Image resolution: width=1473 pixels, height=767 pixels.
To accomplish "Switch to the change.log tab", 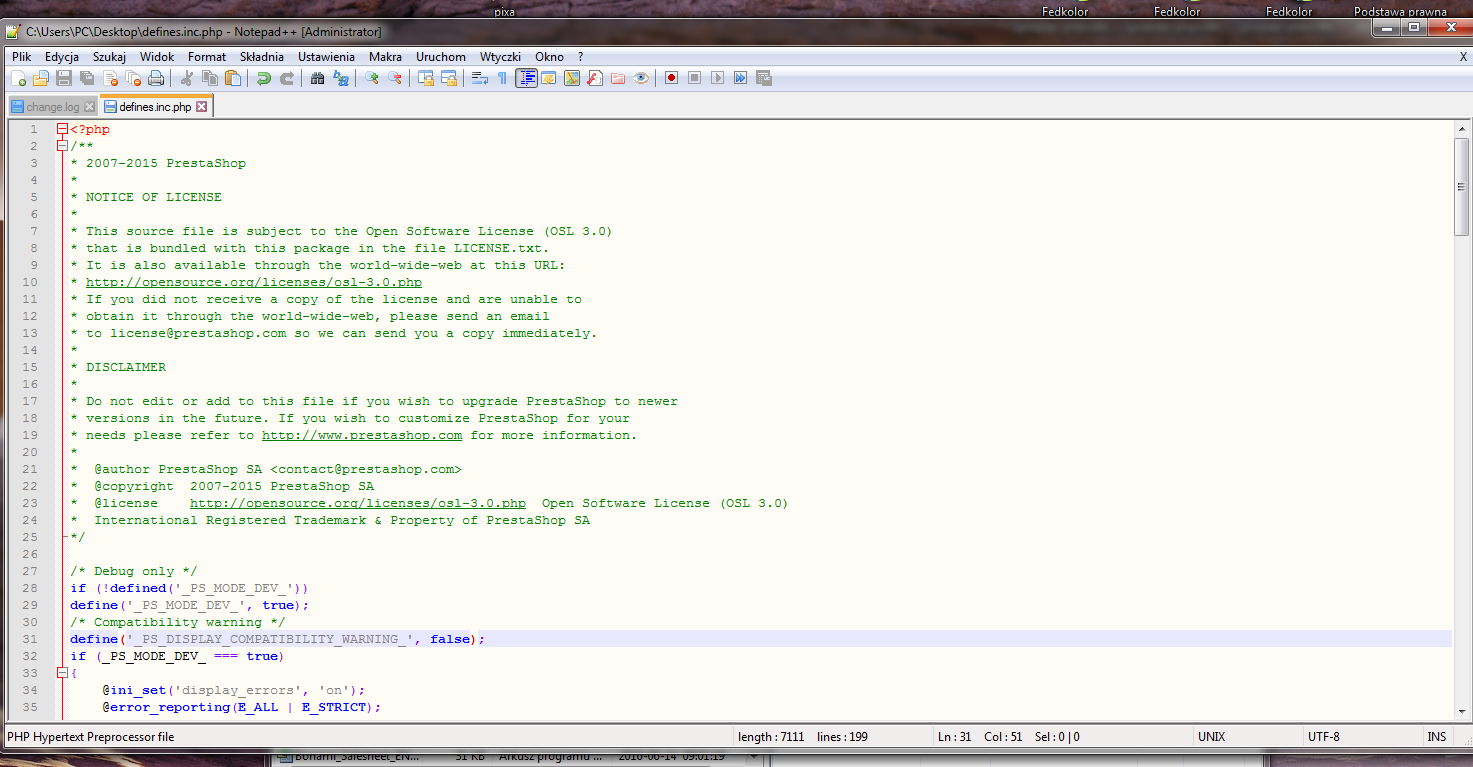I will coord(51,107).
